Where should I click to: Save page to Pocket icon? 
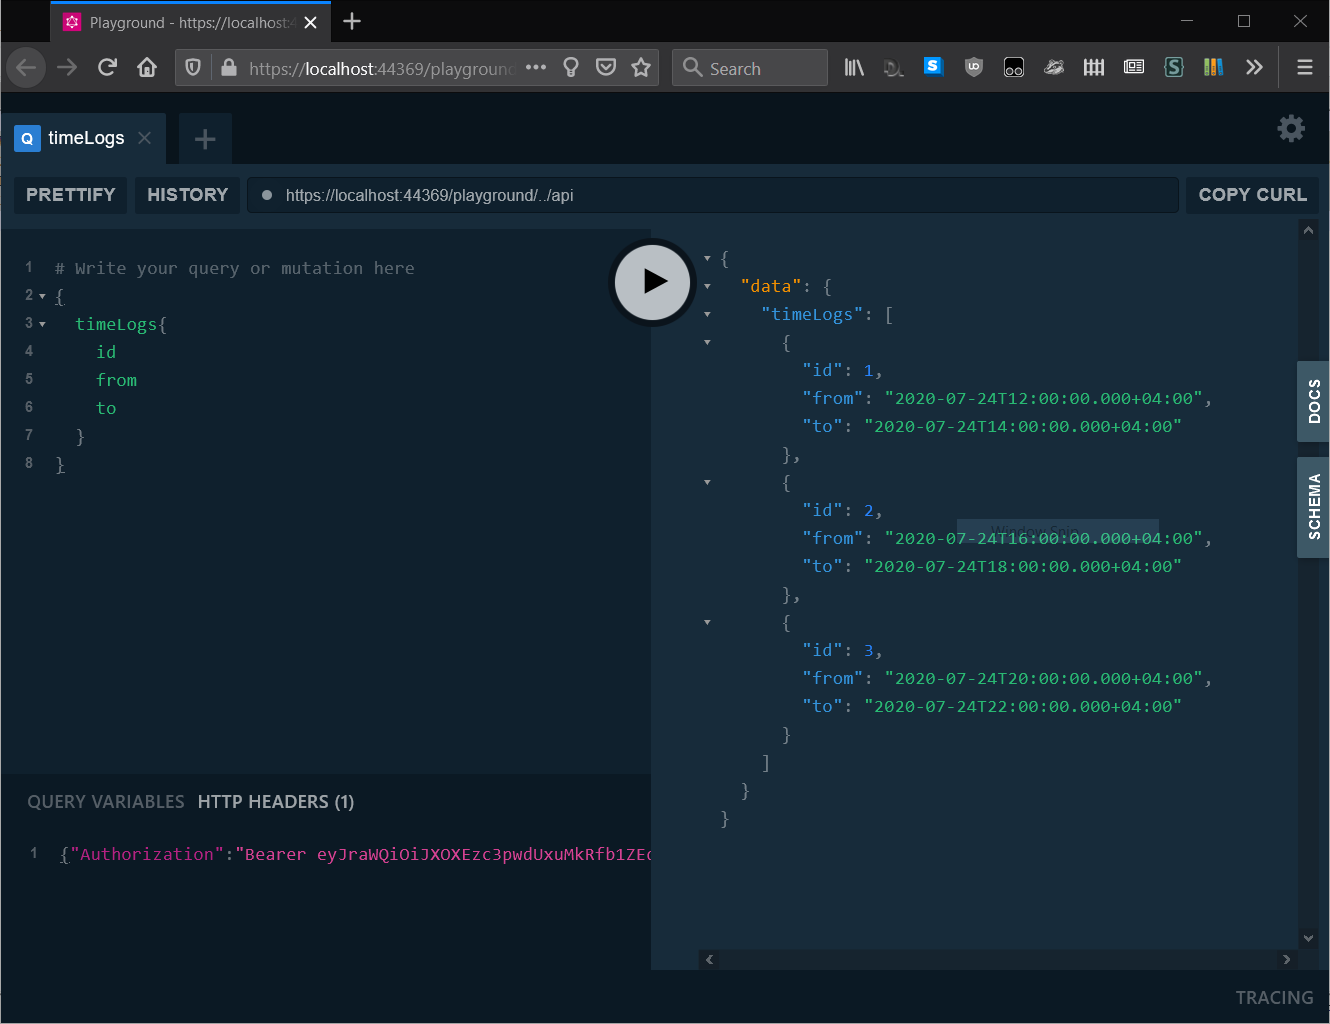pyautogui.click(x=606, y=67)
